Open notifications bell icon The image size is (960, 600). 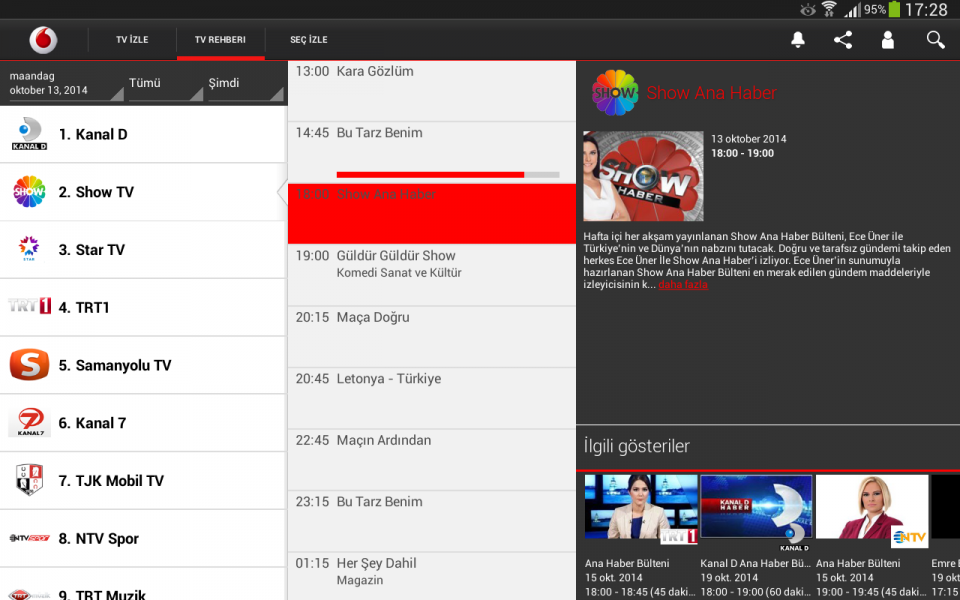point(798,40)
